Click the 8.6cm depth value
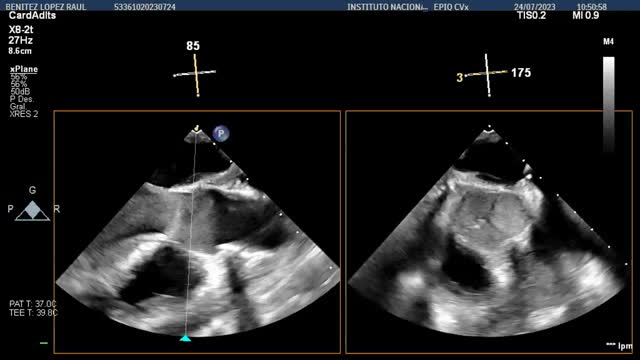The width and height of the screenshot is (640, 360). [20, 51]
